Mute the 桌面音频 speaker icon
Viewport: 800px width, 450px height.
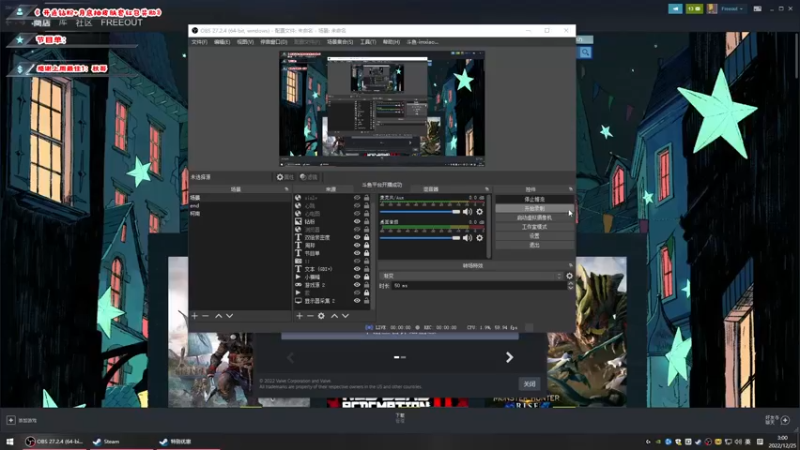pos(467,238)
